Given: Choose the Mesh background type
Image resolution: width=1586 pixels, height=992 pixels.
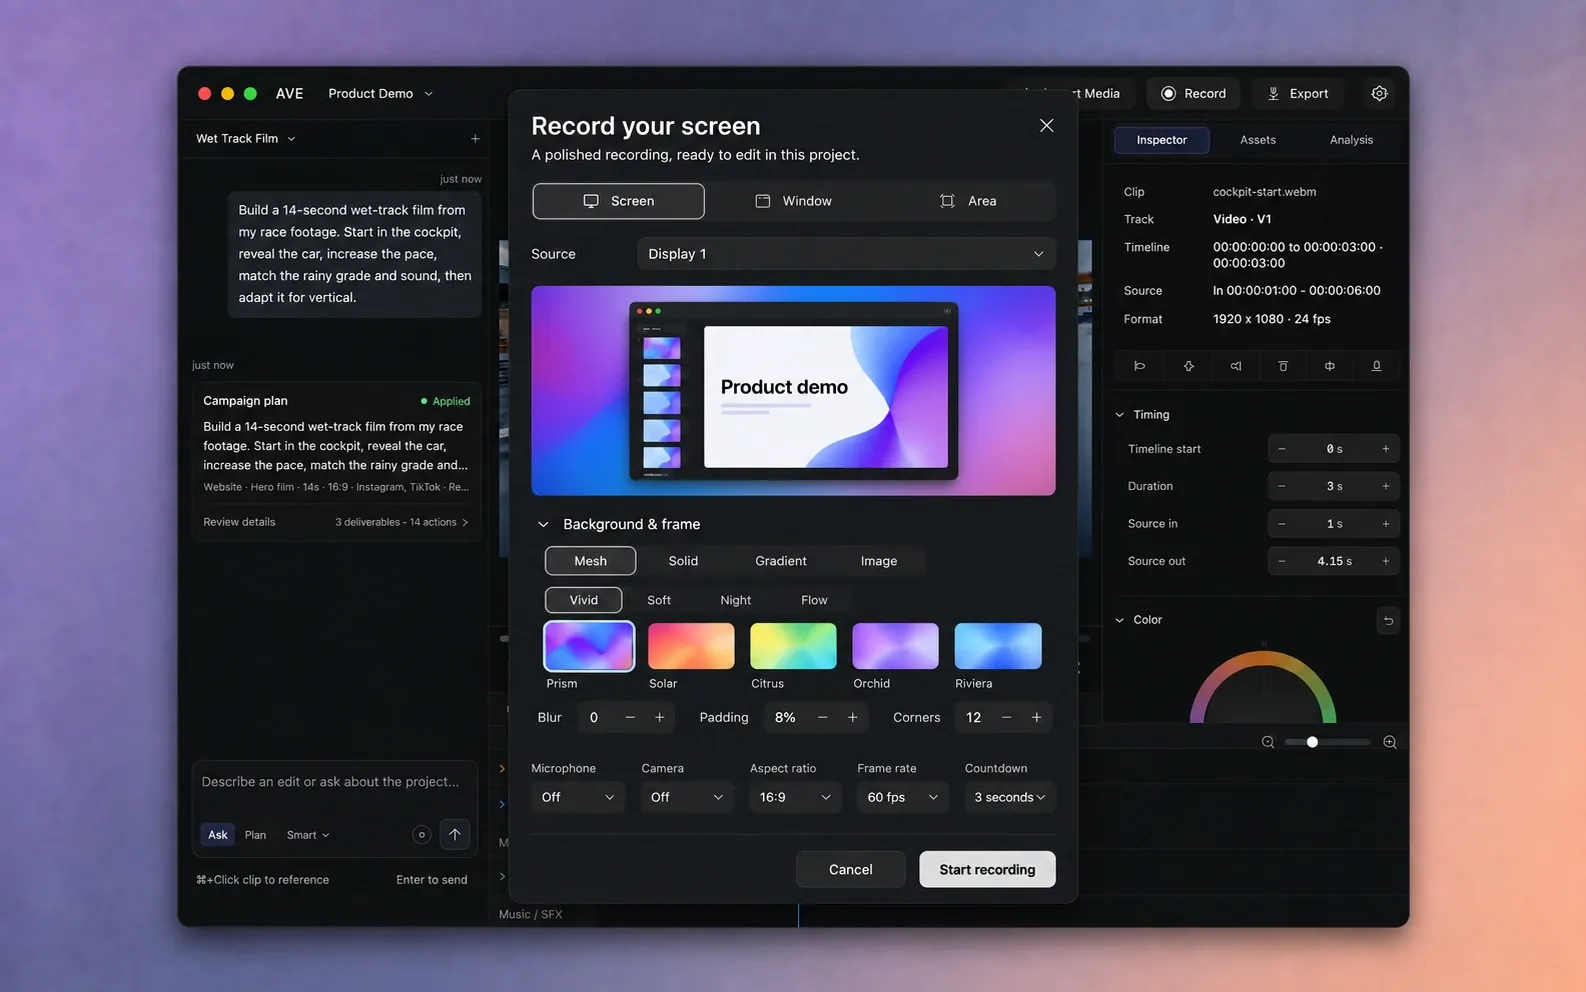Looking at the screenshot, I should (590, 561).
